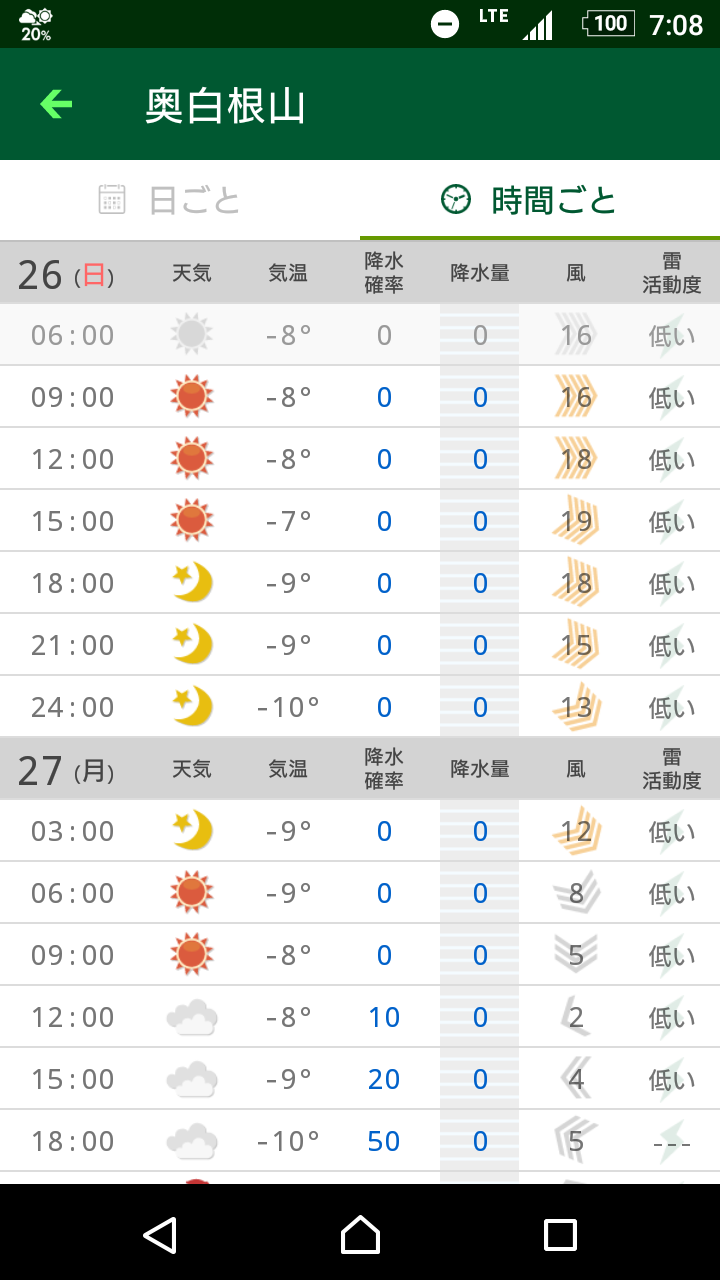Tap sunny icon for 26th 09:00
This screenshot has width=720, height=1280.
(191, 397)
